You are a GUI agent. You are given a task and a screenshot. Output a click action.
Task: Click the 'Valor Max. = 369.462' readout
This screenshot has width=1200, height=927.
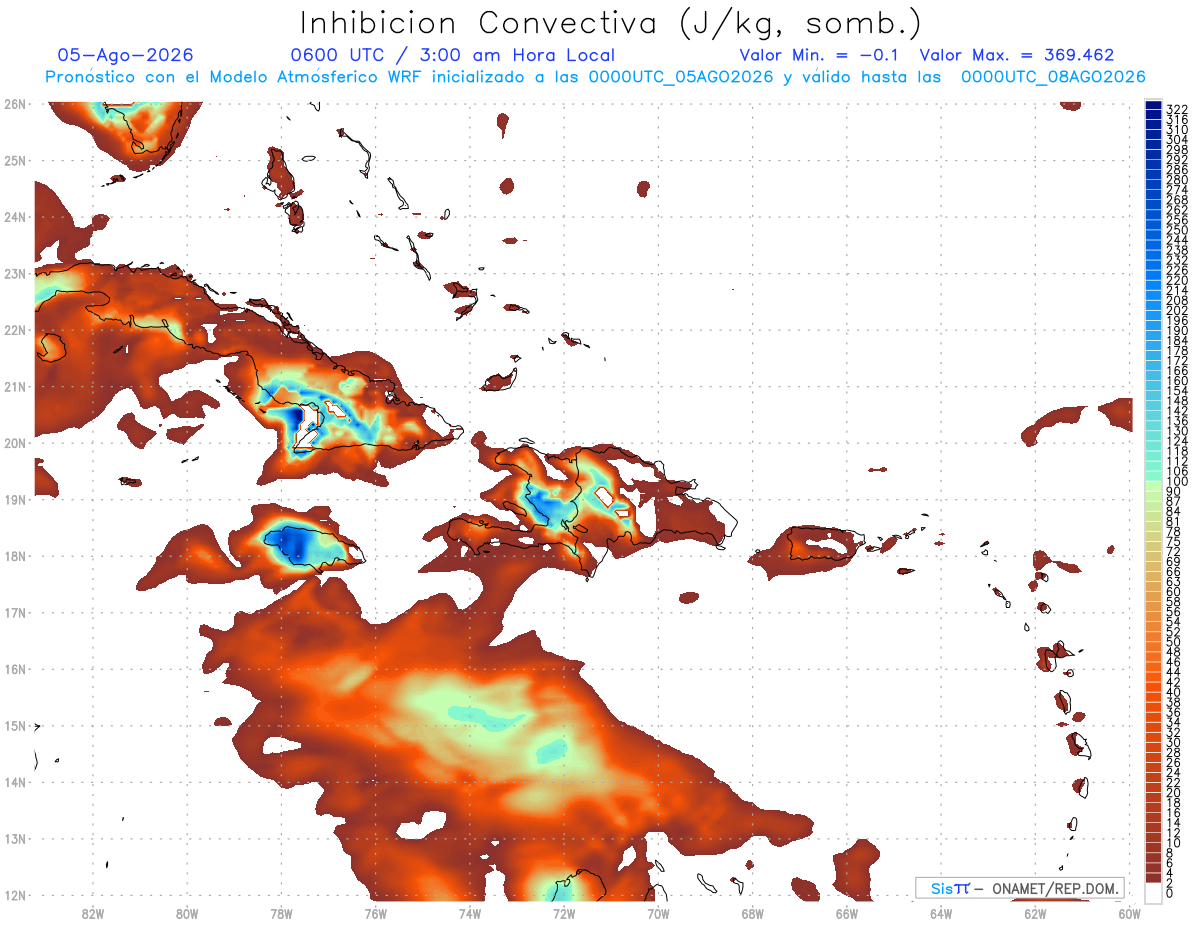coord(1017,55)
